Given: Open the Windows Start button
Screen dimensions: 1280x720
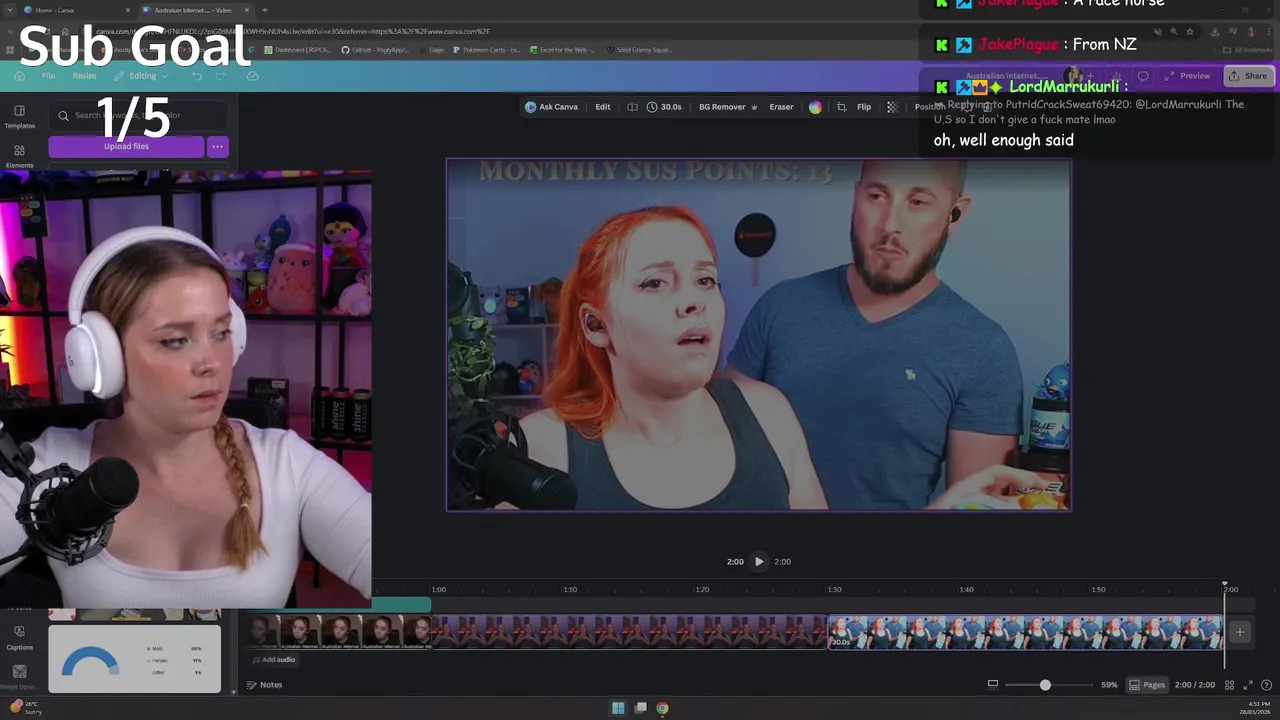Looking at the screenshot, I should (x=618, y=708).
